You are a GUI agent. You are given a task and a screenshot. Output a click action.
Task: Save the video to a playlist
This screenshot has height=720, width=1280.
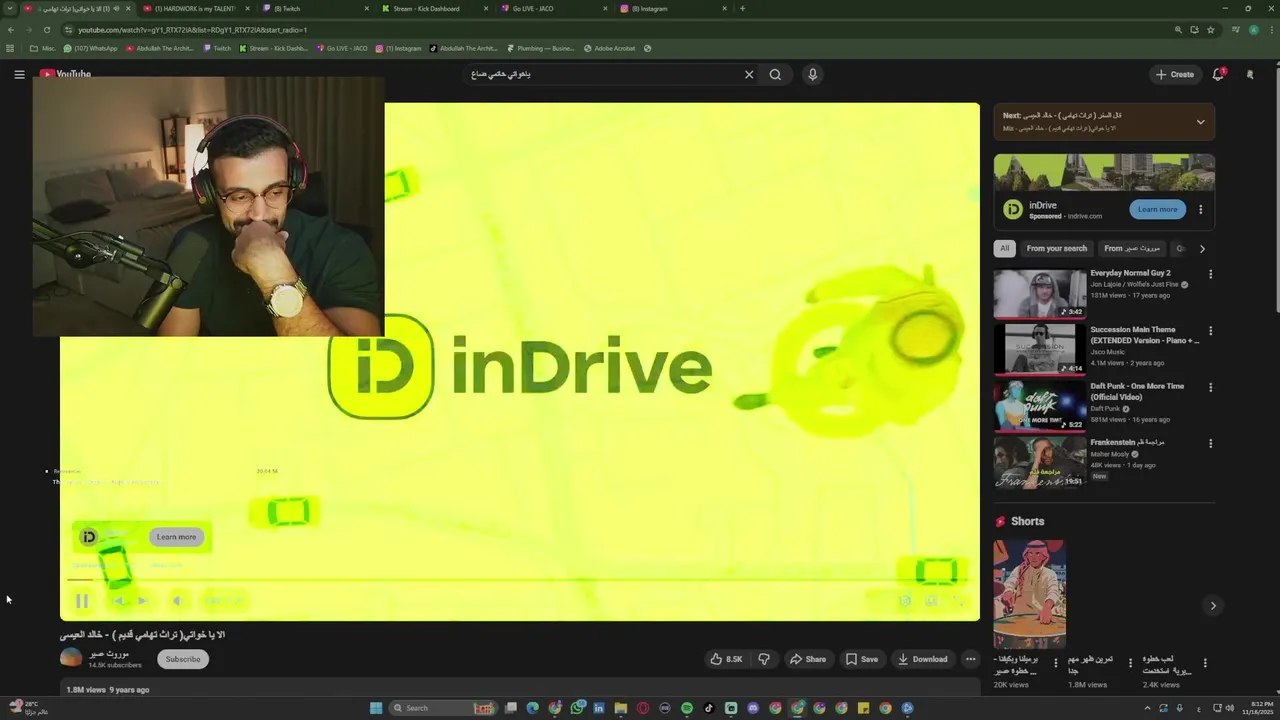click(862, 659)
